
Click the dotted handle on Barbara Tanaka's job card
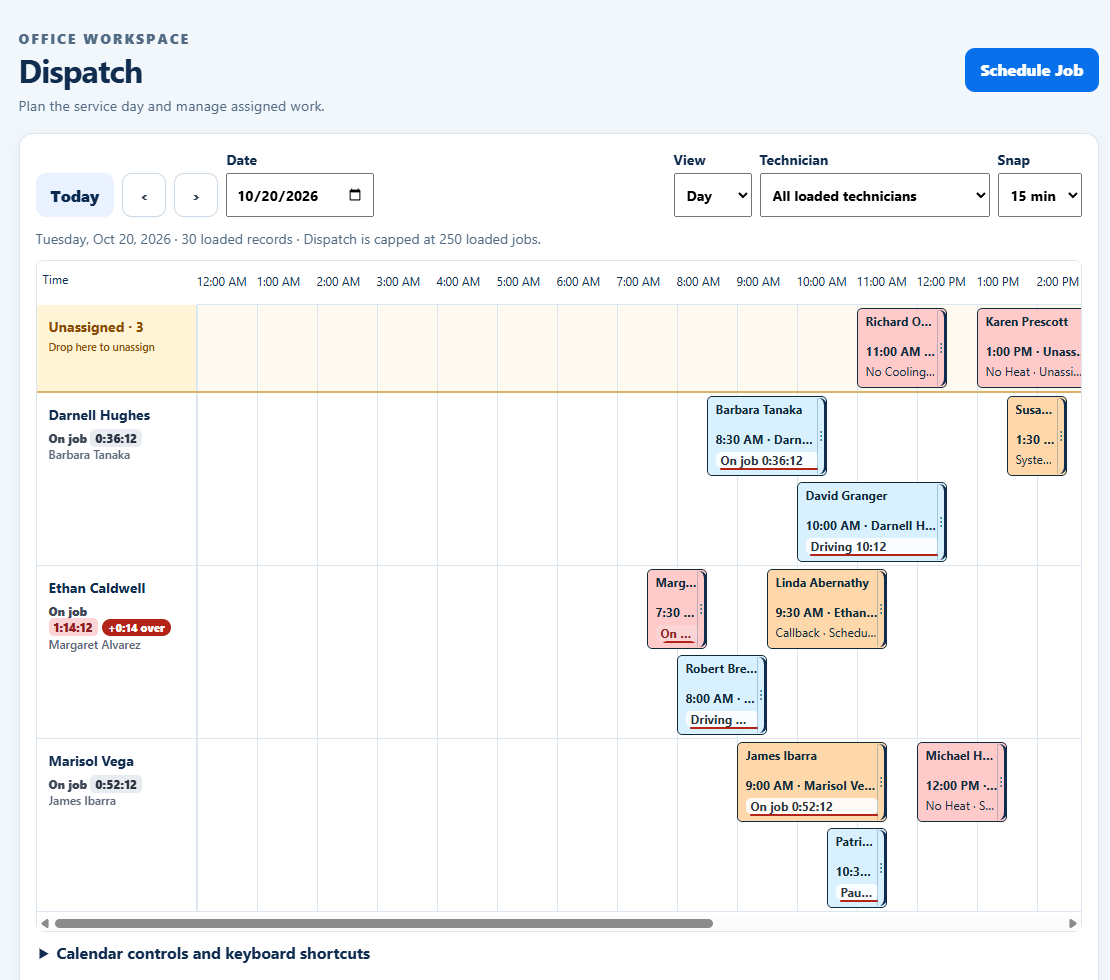[821, 436]
